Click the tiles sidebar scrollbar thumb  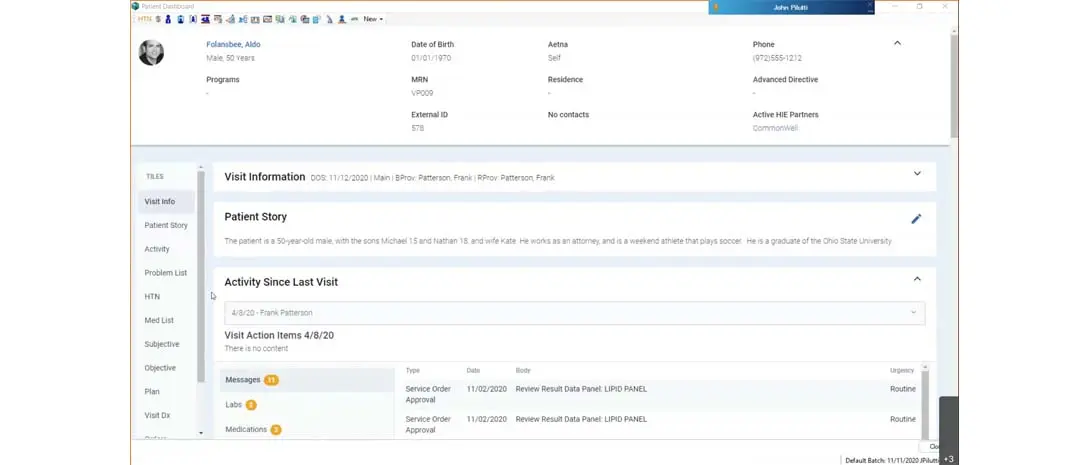[x=201, y=276]
